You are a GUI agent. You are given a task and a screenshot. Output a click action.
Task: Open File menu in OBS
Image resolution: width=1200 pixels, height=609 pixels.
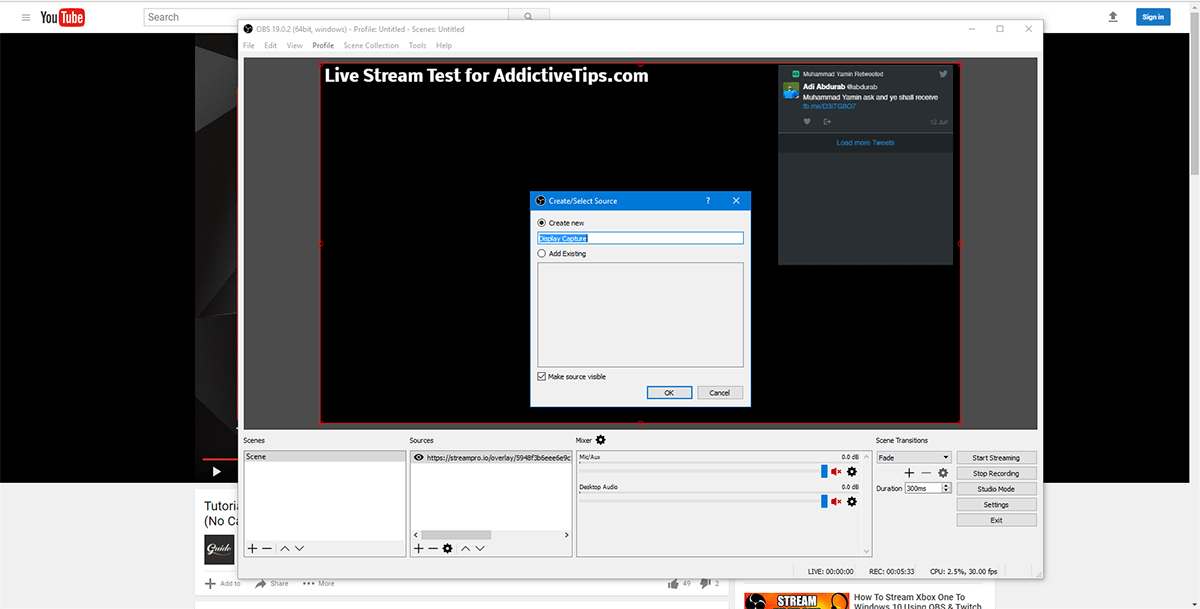tap(249, 45)
